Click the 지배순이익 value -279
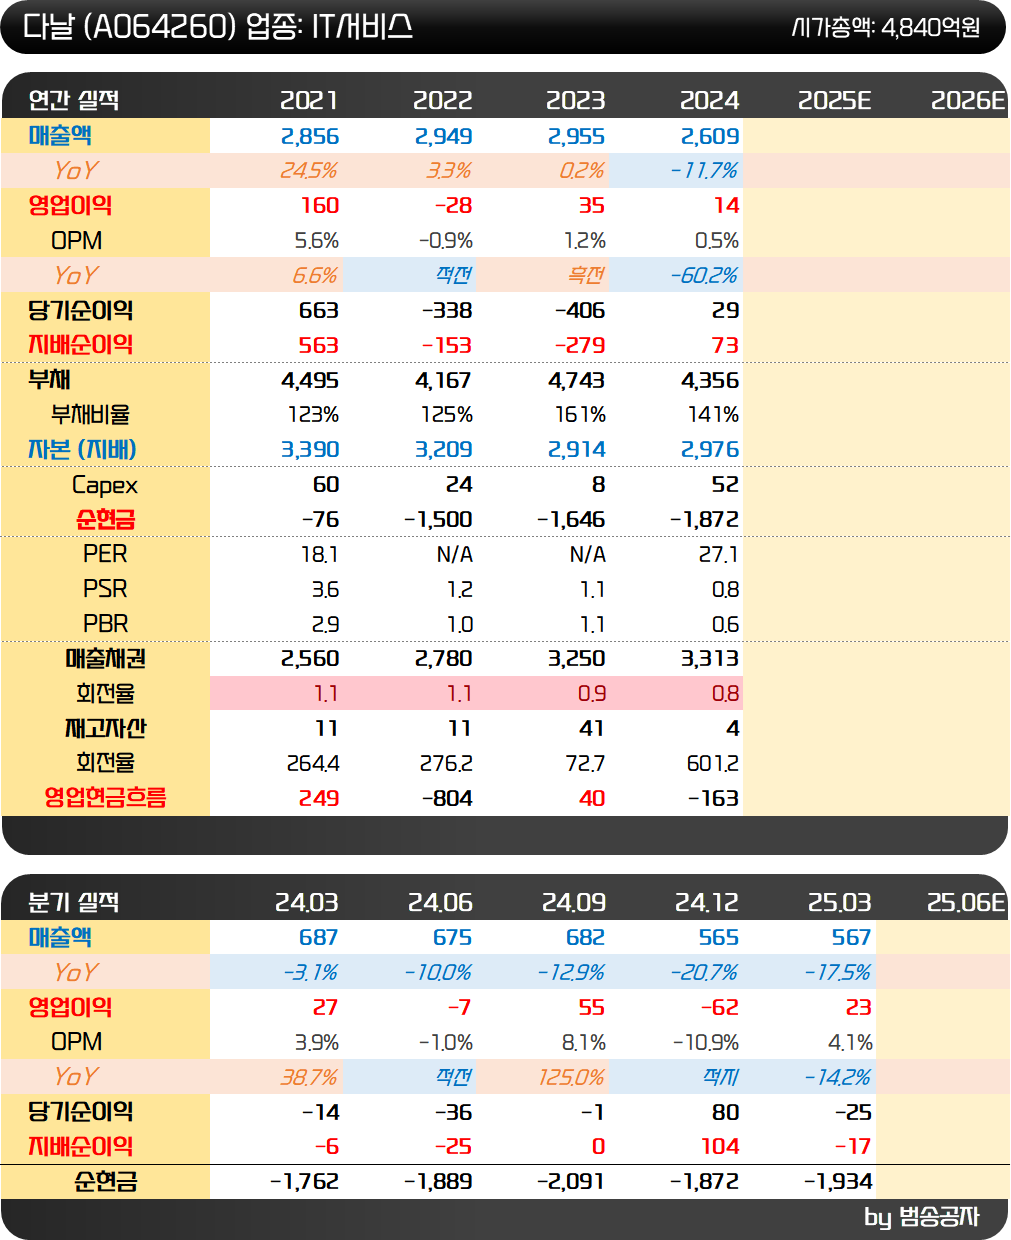This screenshot has width=1011, height=1240. (x=580, y=345)
